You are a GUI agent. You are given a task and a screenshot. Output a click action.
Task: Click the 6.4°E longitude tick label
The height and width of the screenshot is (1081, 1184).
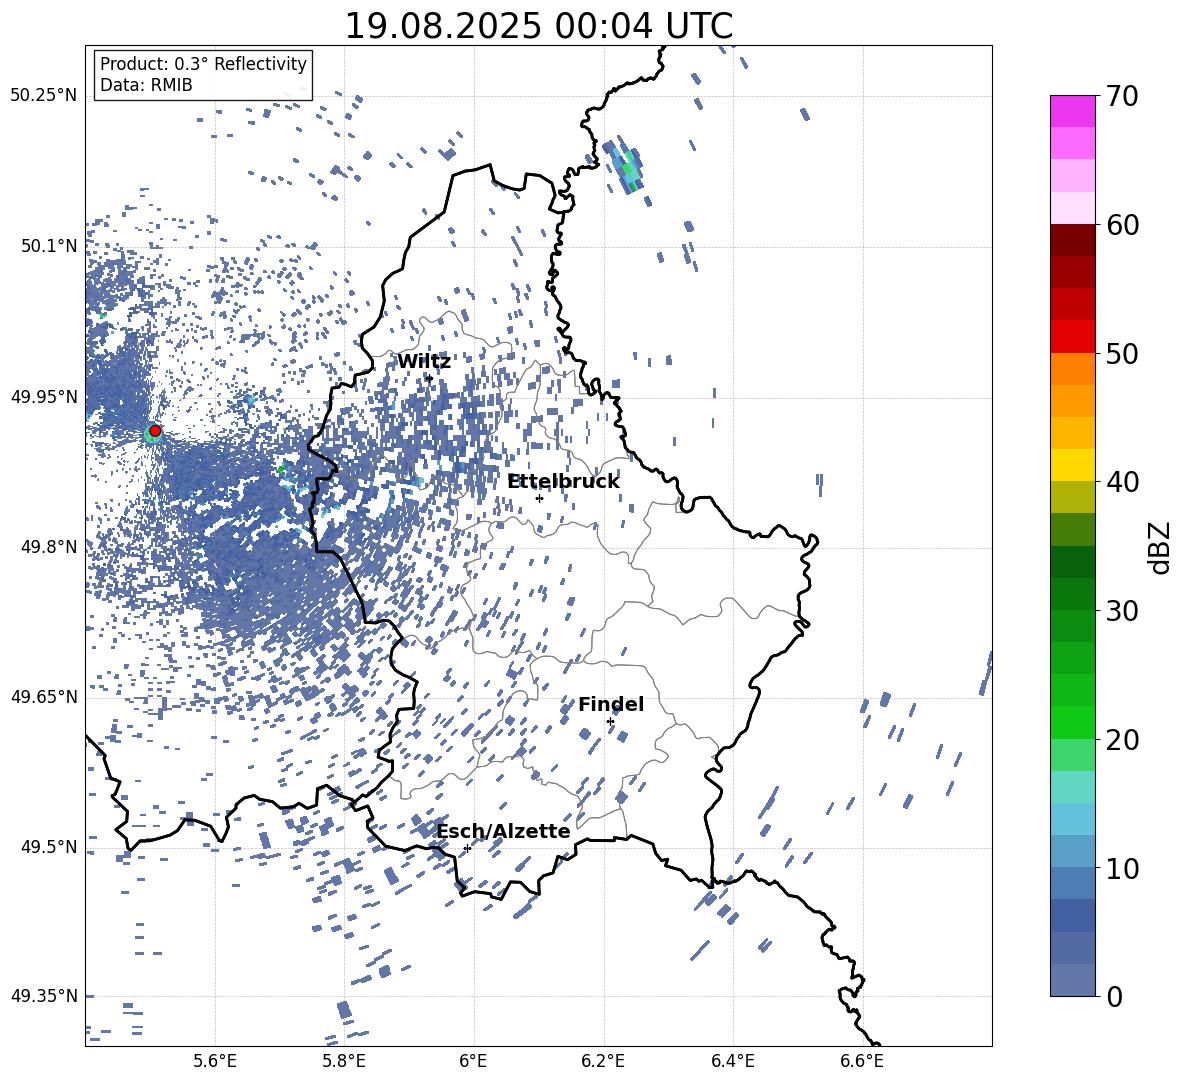click(x=732, y=1061)
